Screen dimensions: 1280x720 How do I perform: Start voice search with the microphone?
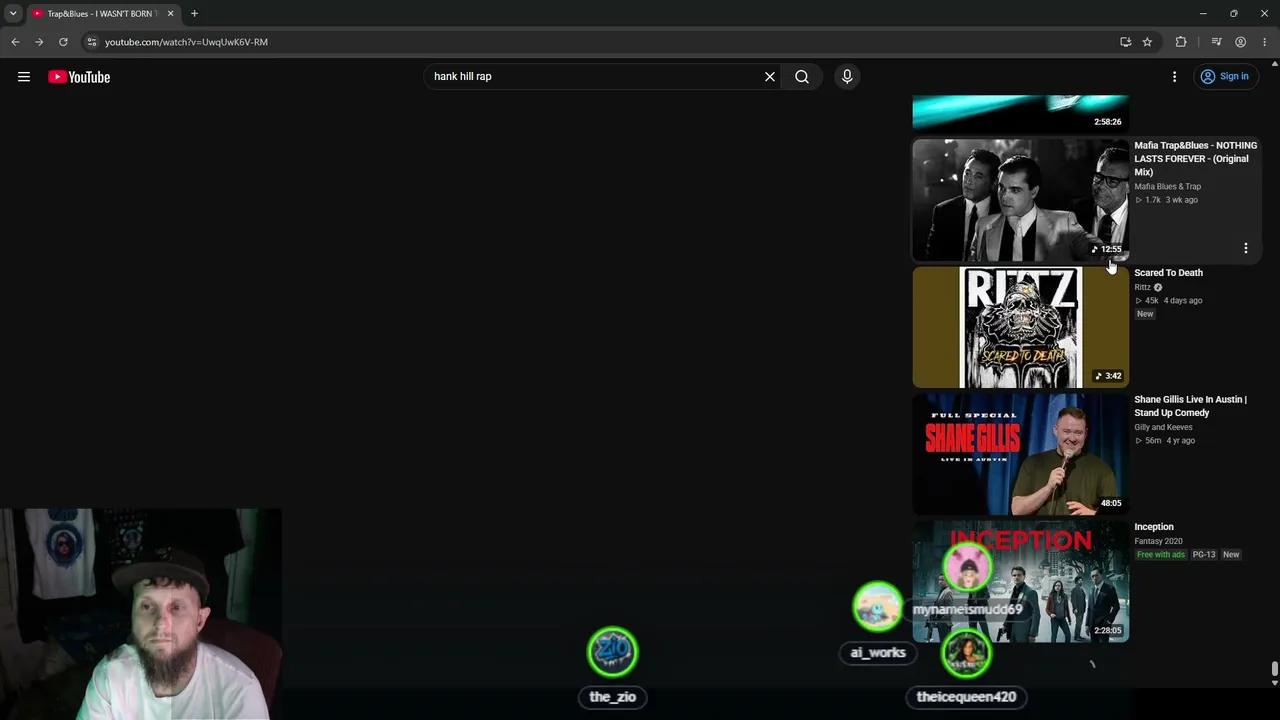tap(847, 77)
